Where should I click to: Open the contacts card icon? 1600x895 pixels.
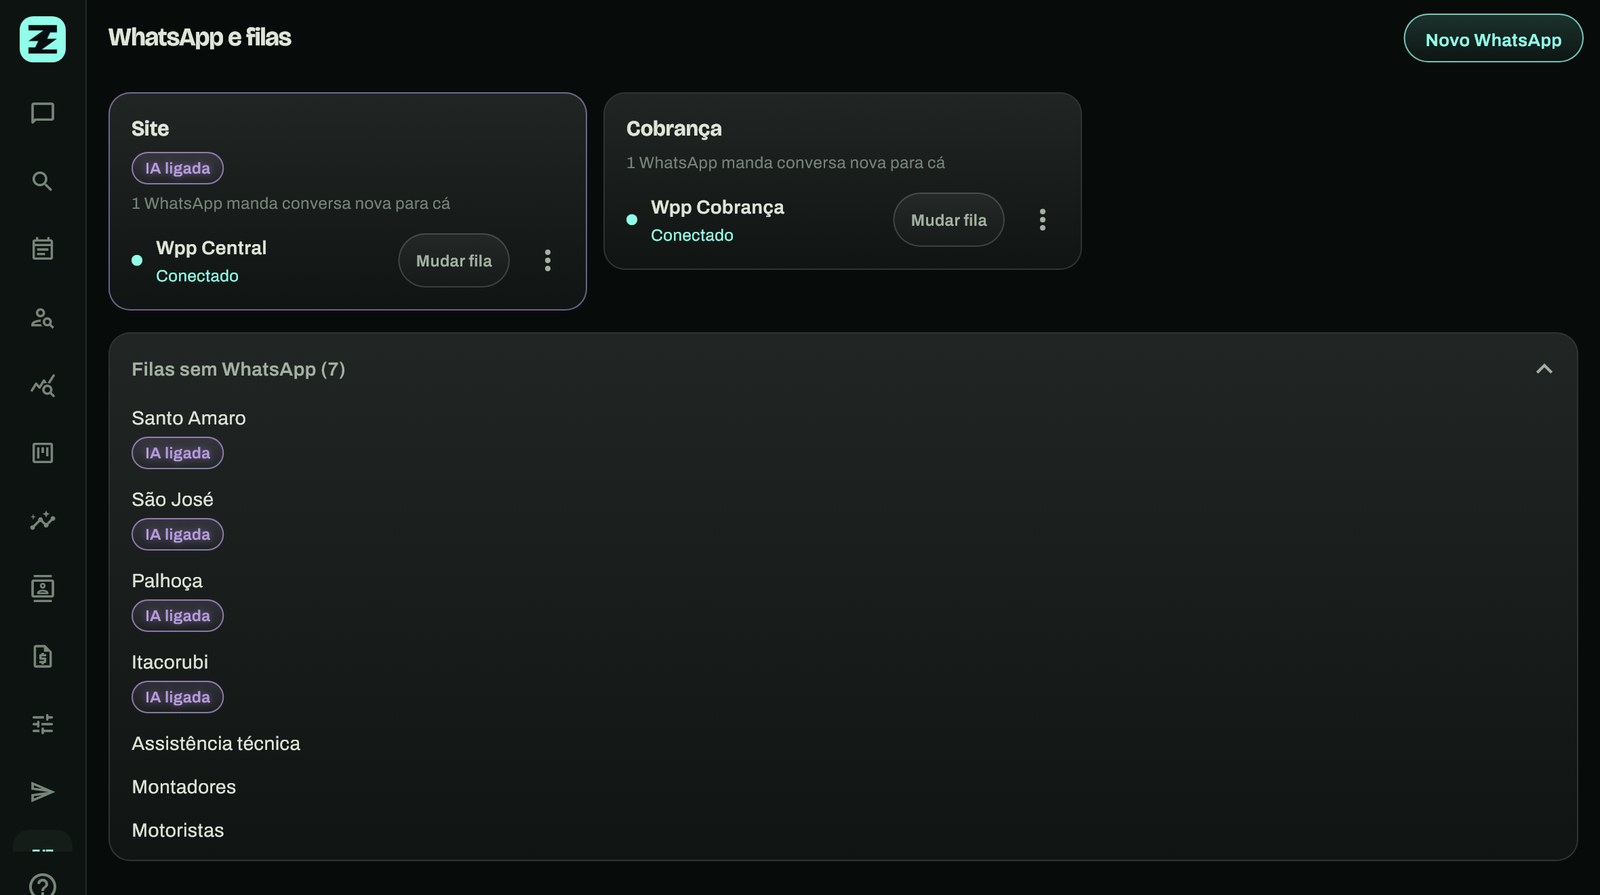point(42,588)
